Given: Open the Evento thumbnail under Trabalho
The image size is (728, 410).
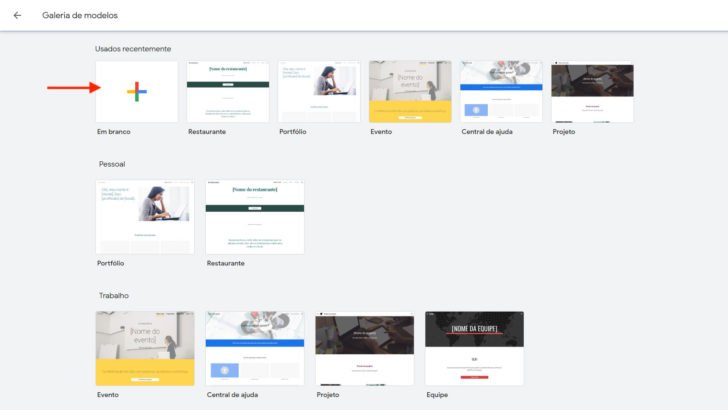Looking at the screenshot, I should pos(145,347).
